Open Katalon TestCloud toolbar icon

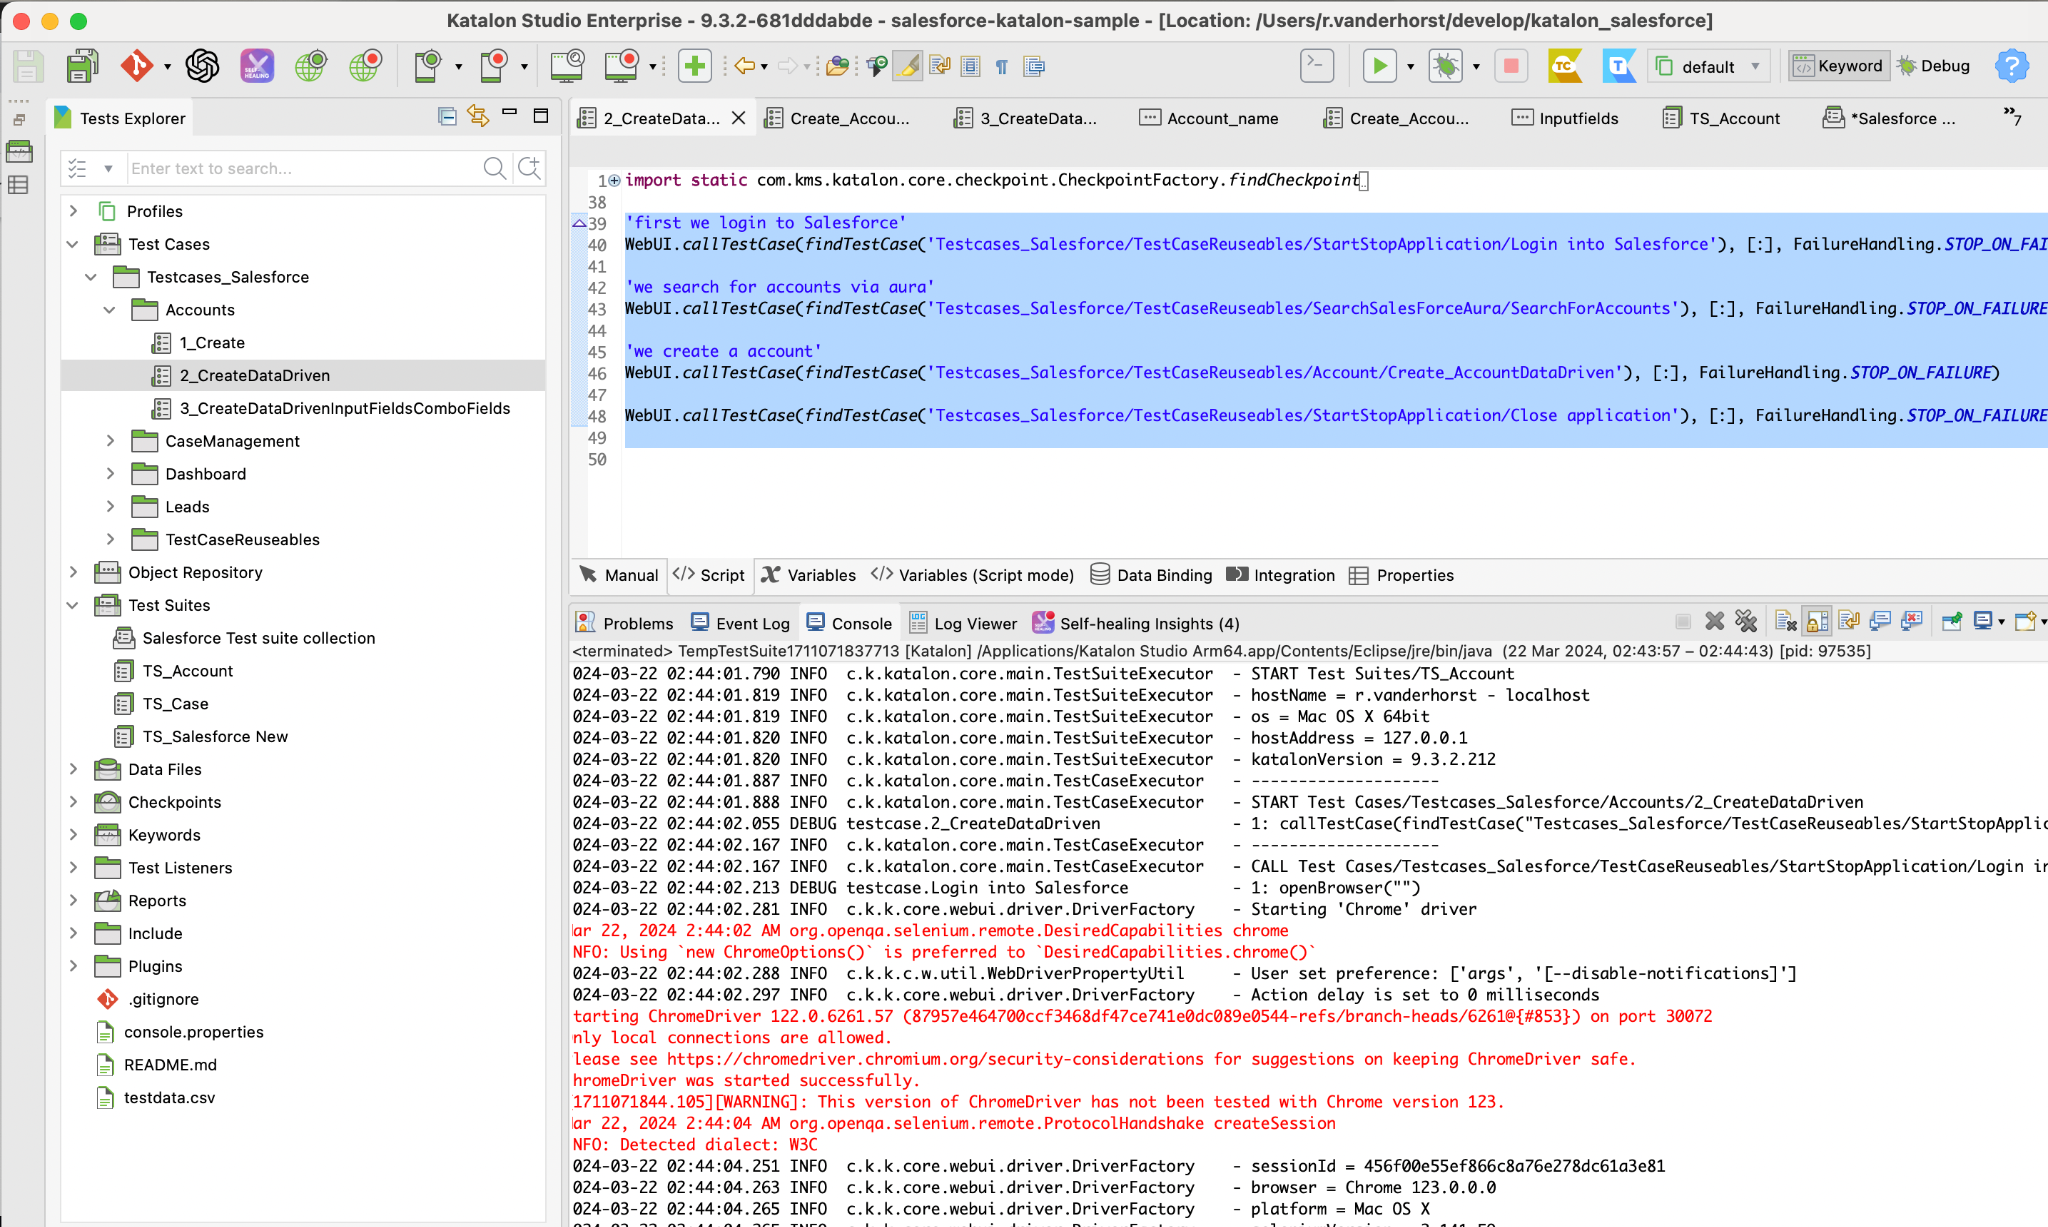click(1564, 66)
